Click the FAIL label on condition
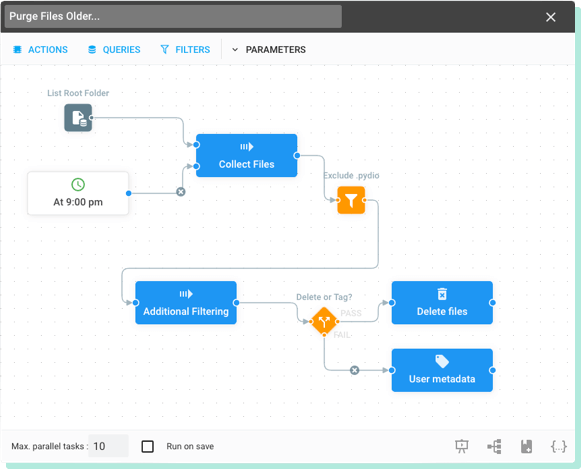The image size is (581, 469). click(x=342, y=335)
